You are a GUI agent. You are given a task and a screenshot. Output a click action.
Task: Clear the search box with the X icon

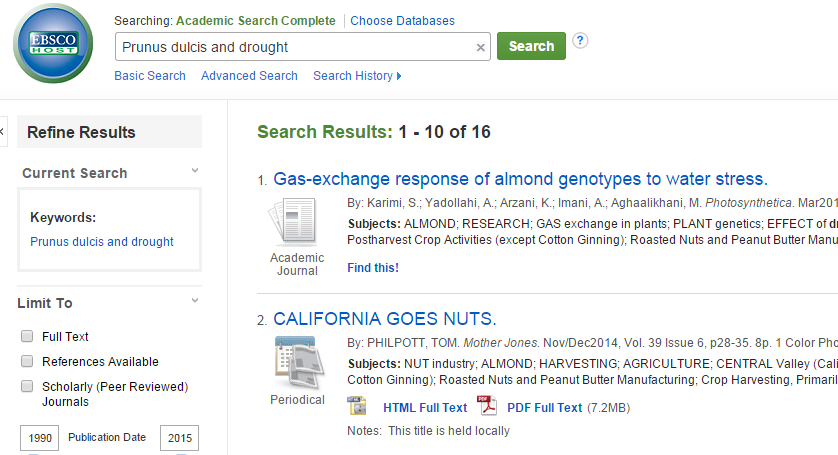click(x=480, y=47)
